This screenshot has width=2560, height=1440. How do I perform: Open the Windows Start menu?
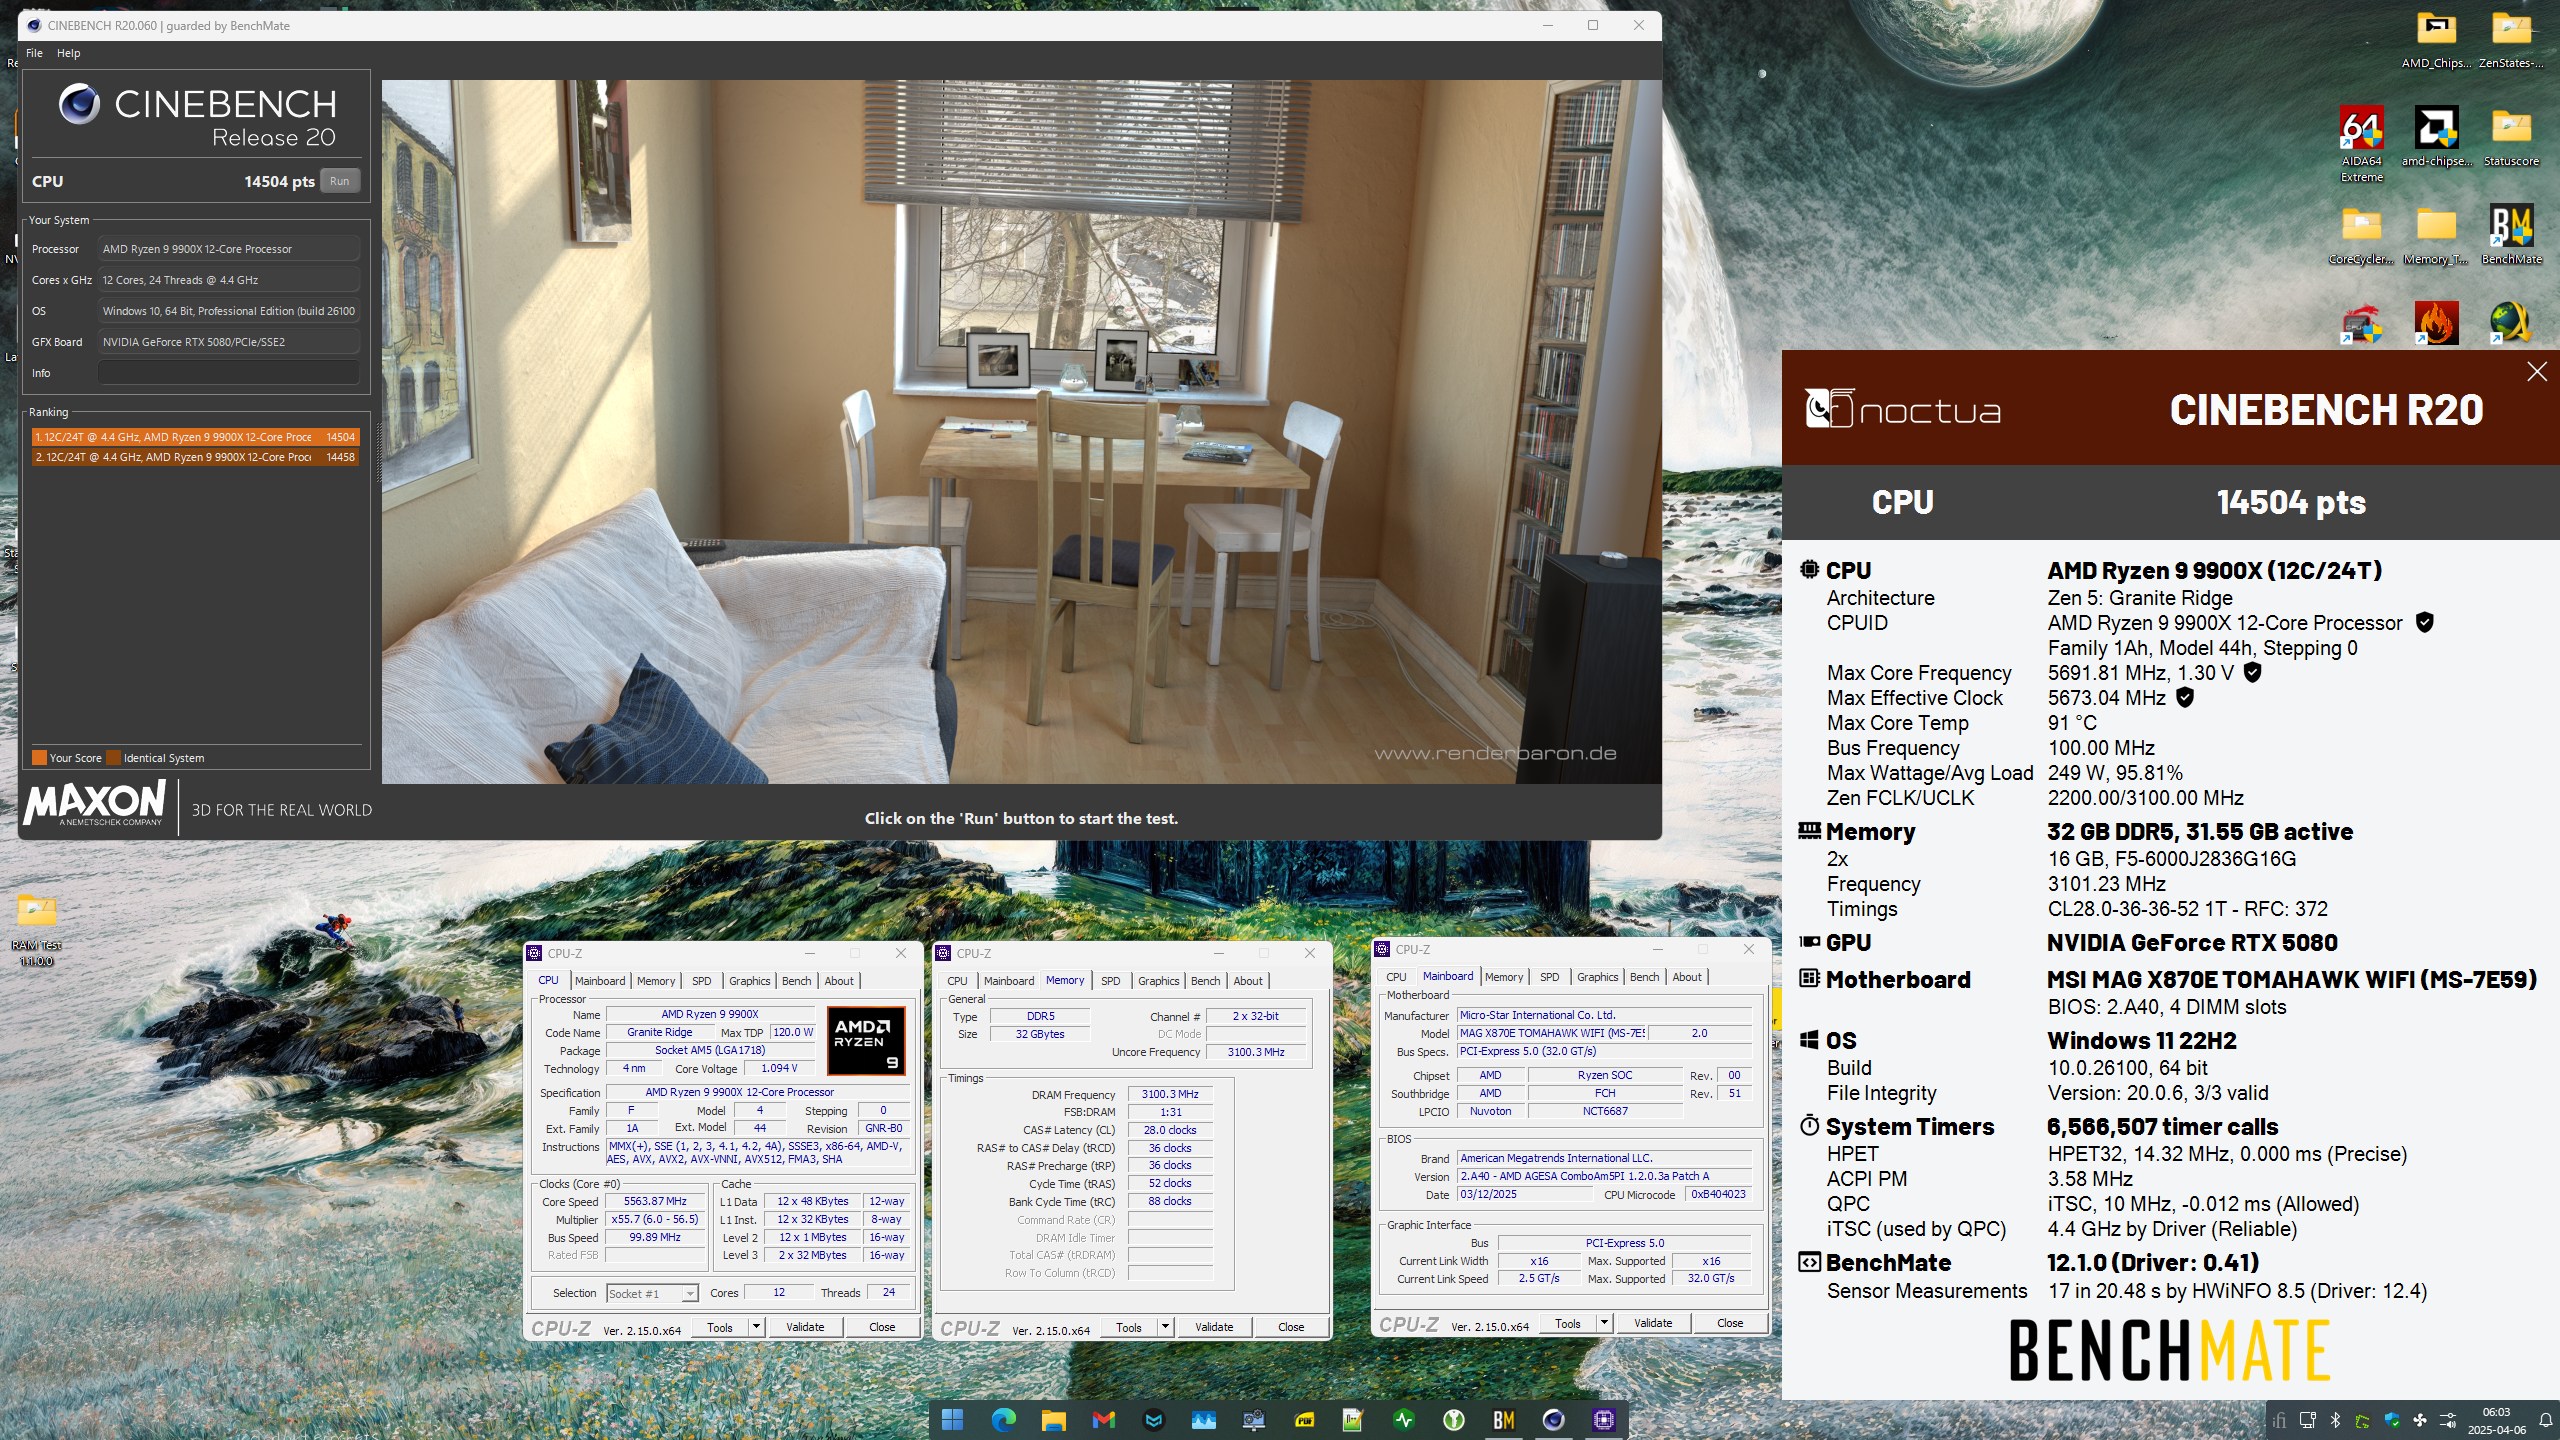click(x=953, y=1419)
